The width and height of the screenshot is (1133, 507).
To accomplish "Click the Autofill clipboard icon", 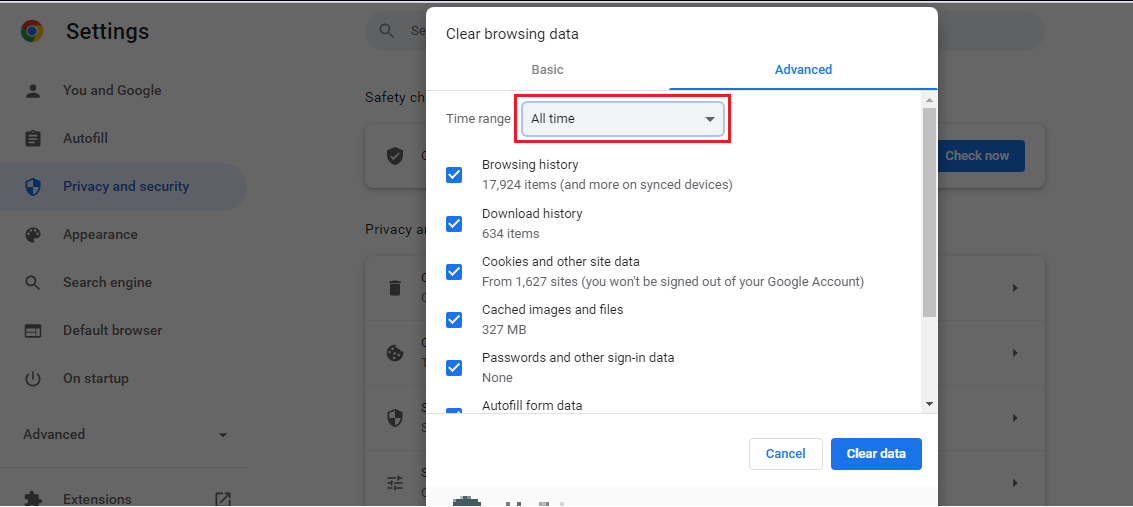I will click(x=33, y=138).
